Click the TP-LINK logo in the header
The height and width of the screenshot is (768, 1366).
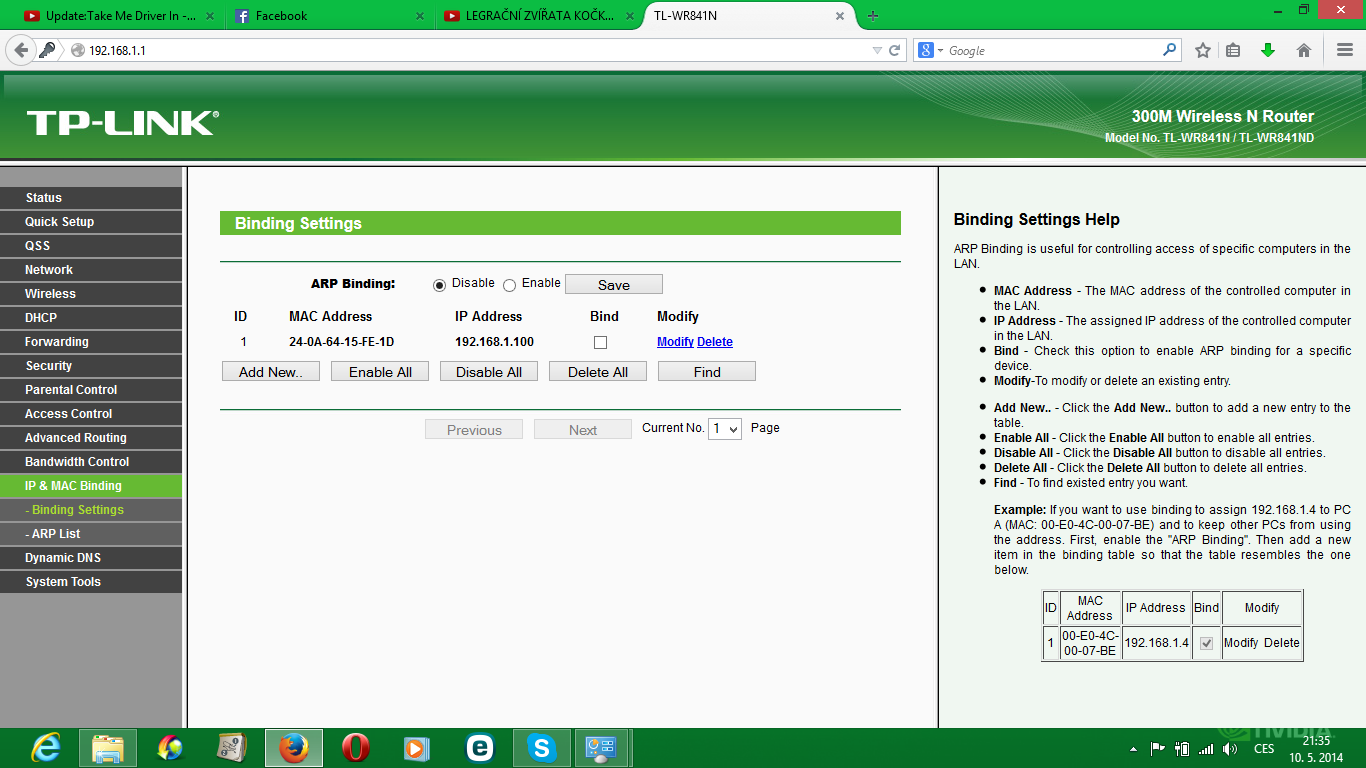(122, 123)
